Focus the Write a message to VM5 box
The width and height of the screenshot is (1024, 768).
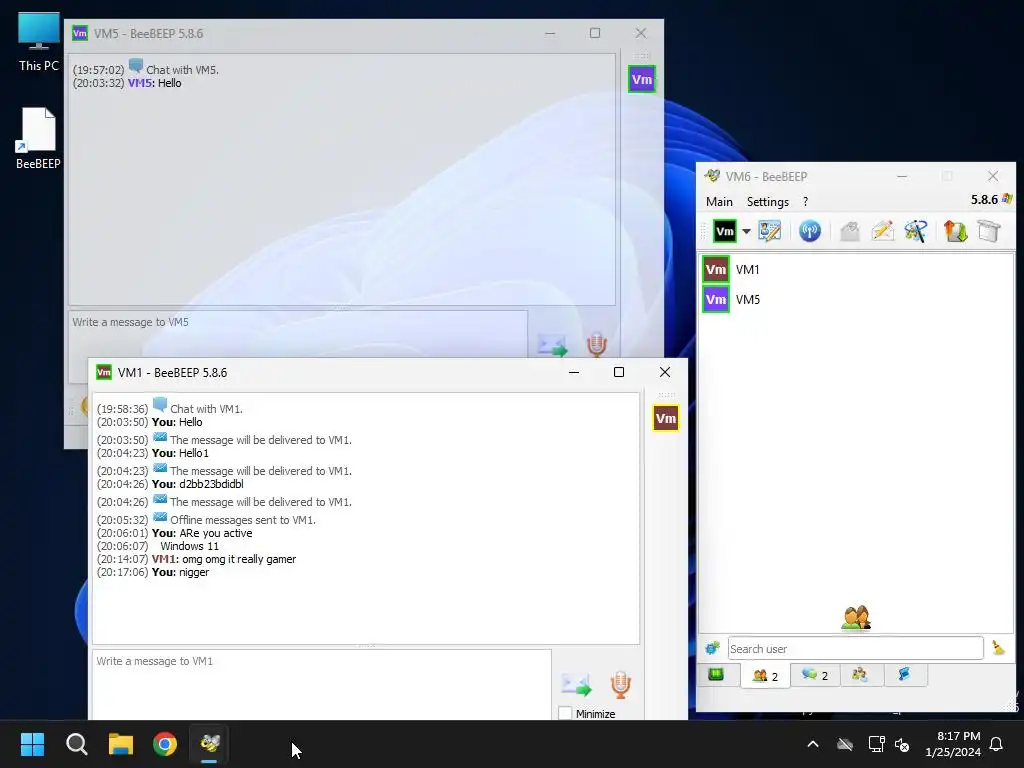click(x=298, y=334)
